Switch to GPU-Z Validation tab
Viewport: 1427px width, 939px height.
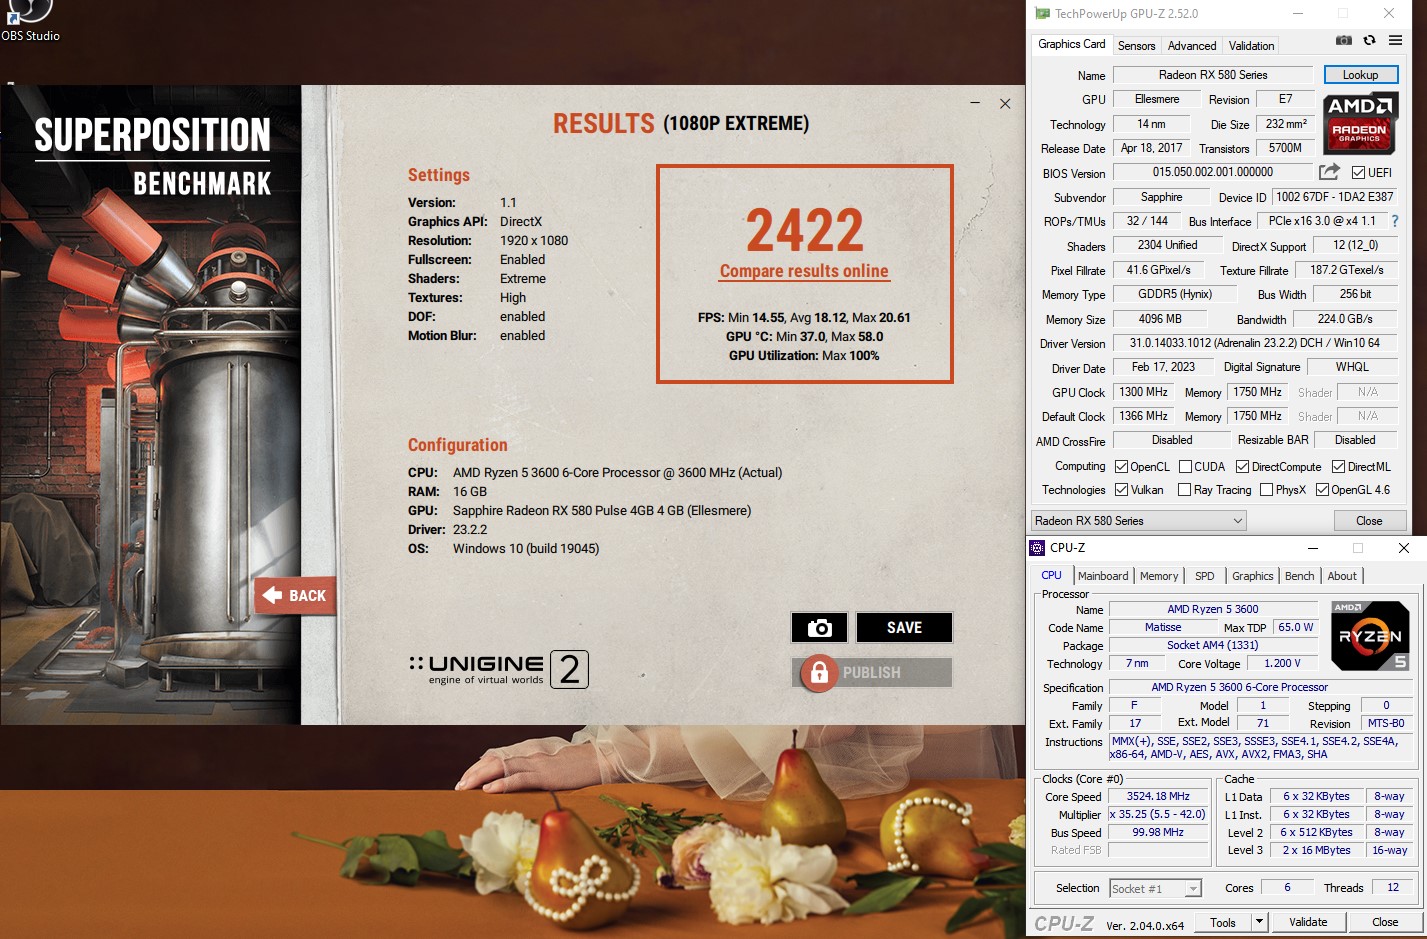[1251, 45]
